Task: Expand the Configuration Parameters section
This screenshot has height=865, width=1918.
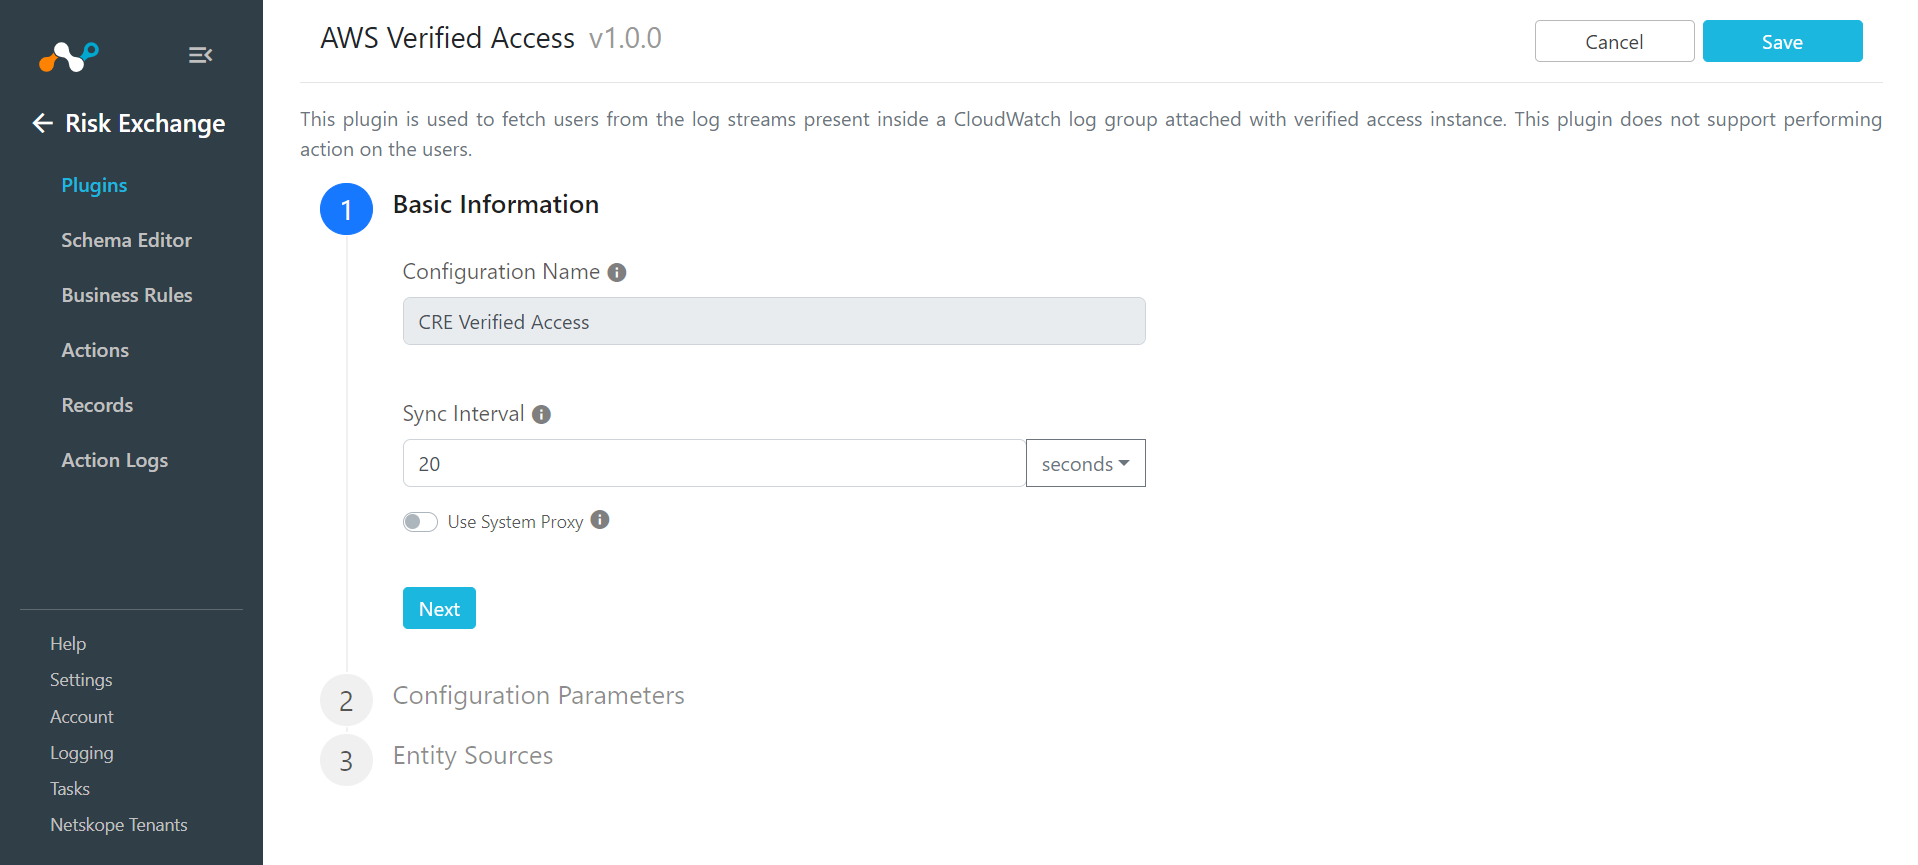Action: point(538,695)
